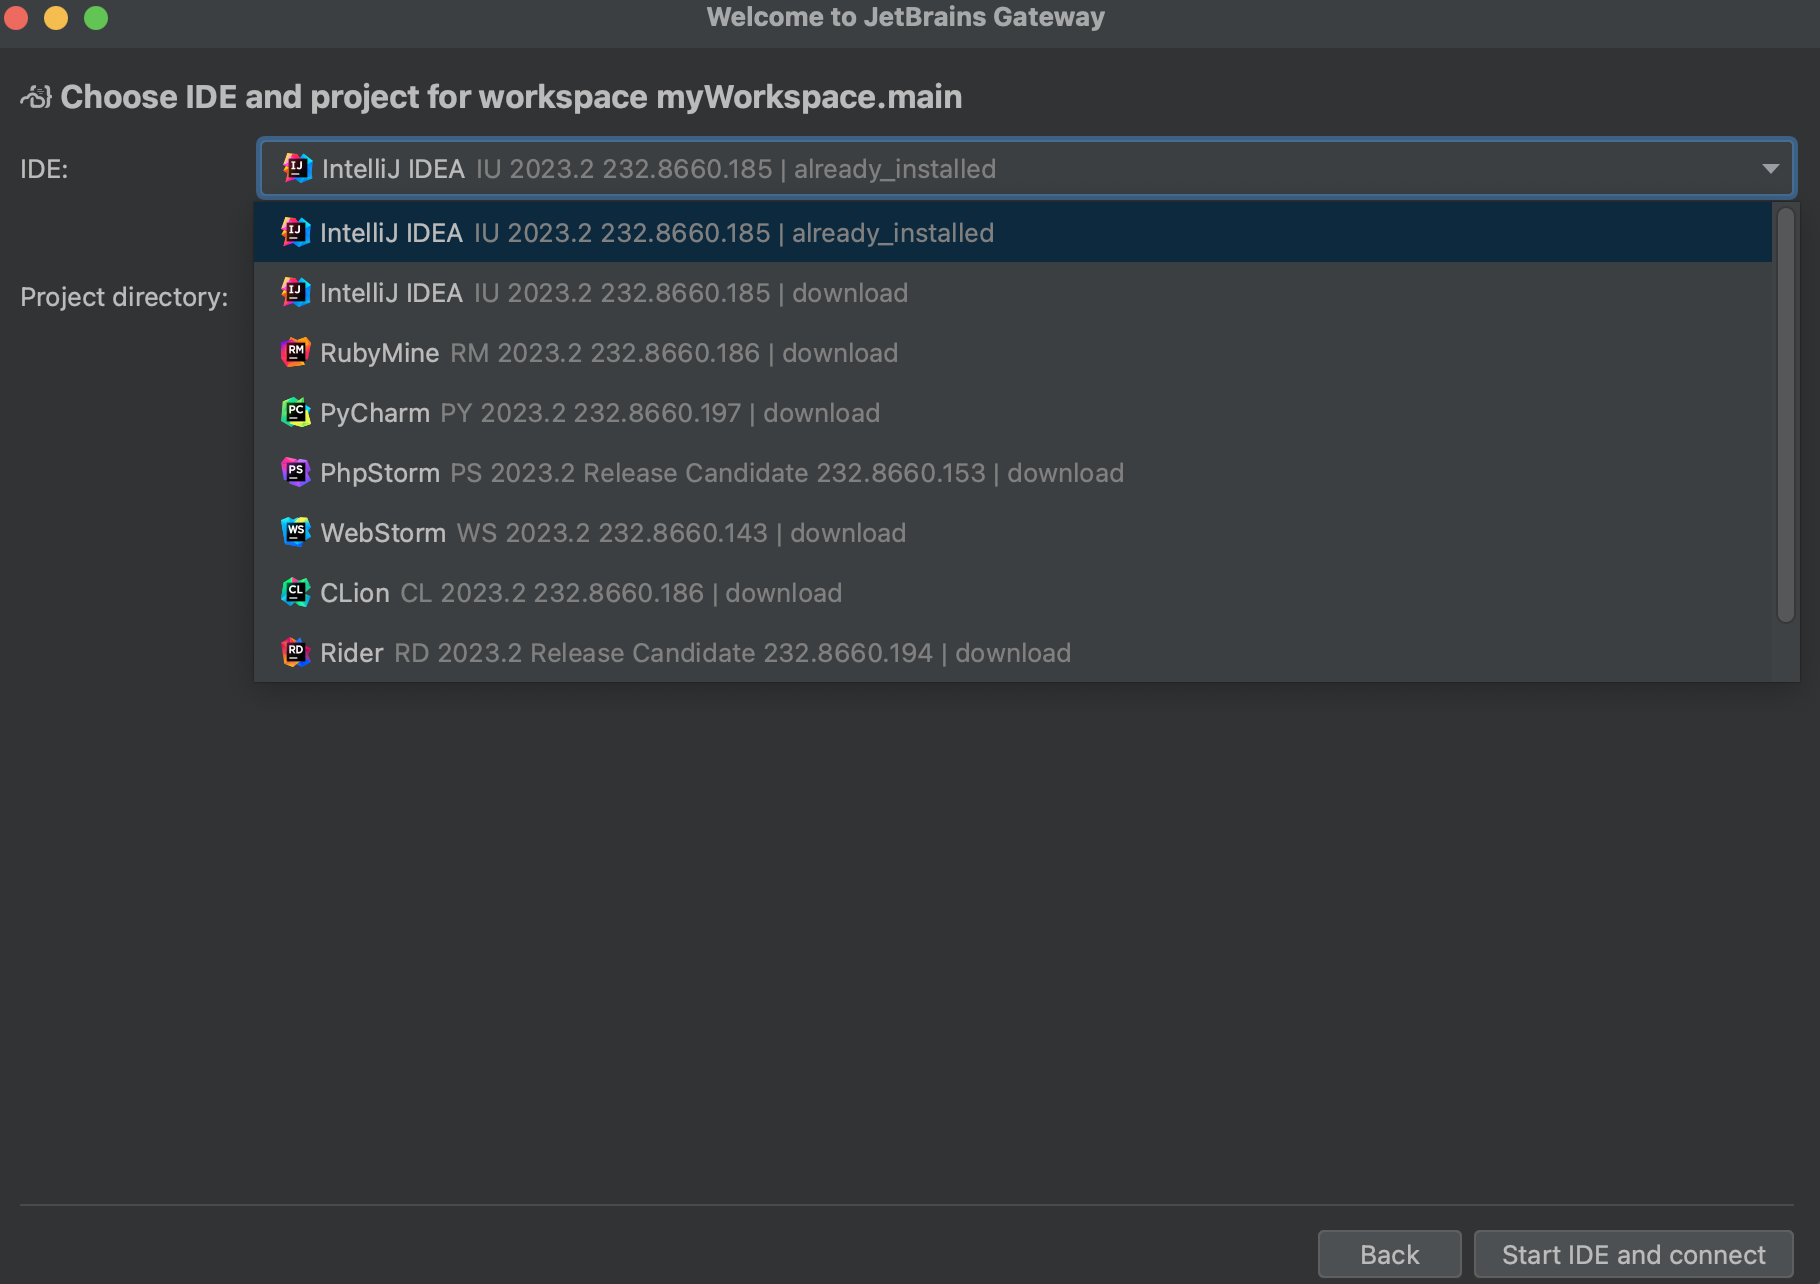Viewport: 1820px width, 1284px height.
Task: Click the workspace icon beside the page title
Action: (x=36, y=96)
